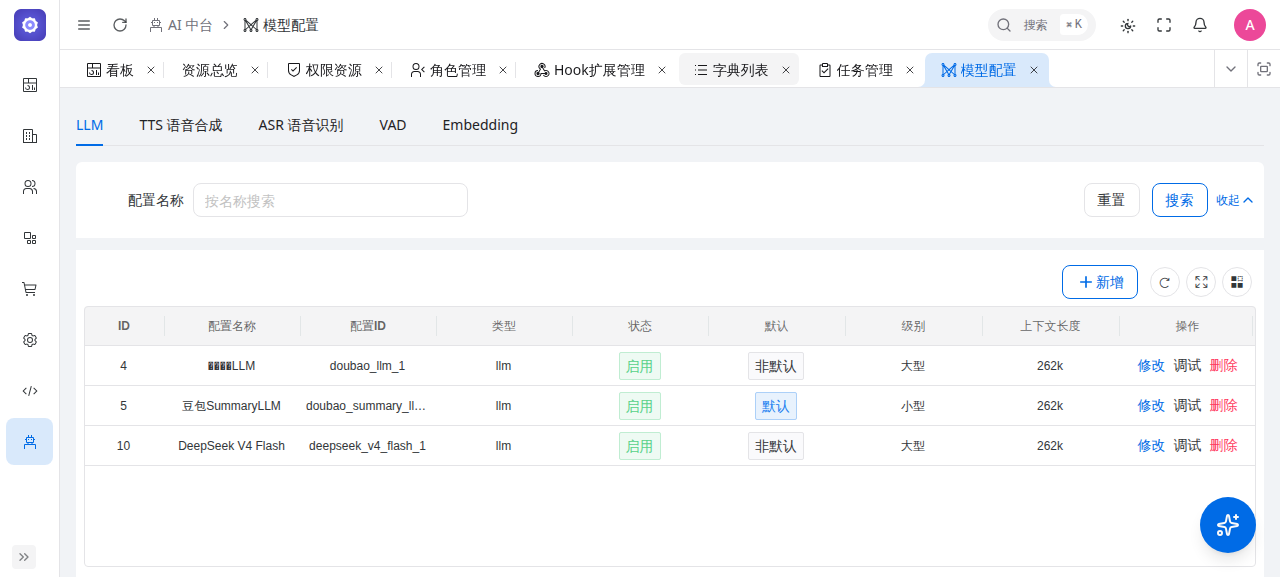Click 非默认 tag in DeepSeek V4 Flash row
This screenshot has height=577, width=1280.
776,446
